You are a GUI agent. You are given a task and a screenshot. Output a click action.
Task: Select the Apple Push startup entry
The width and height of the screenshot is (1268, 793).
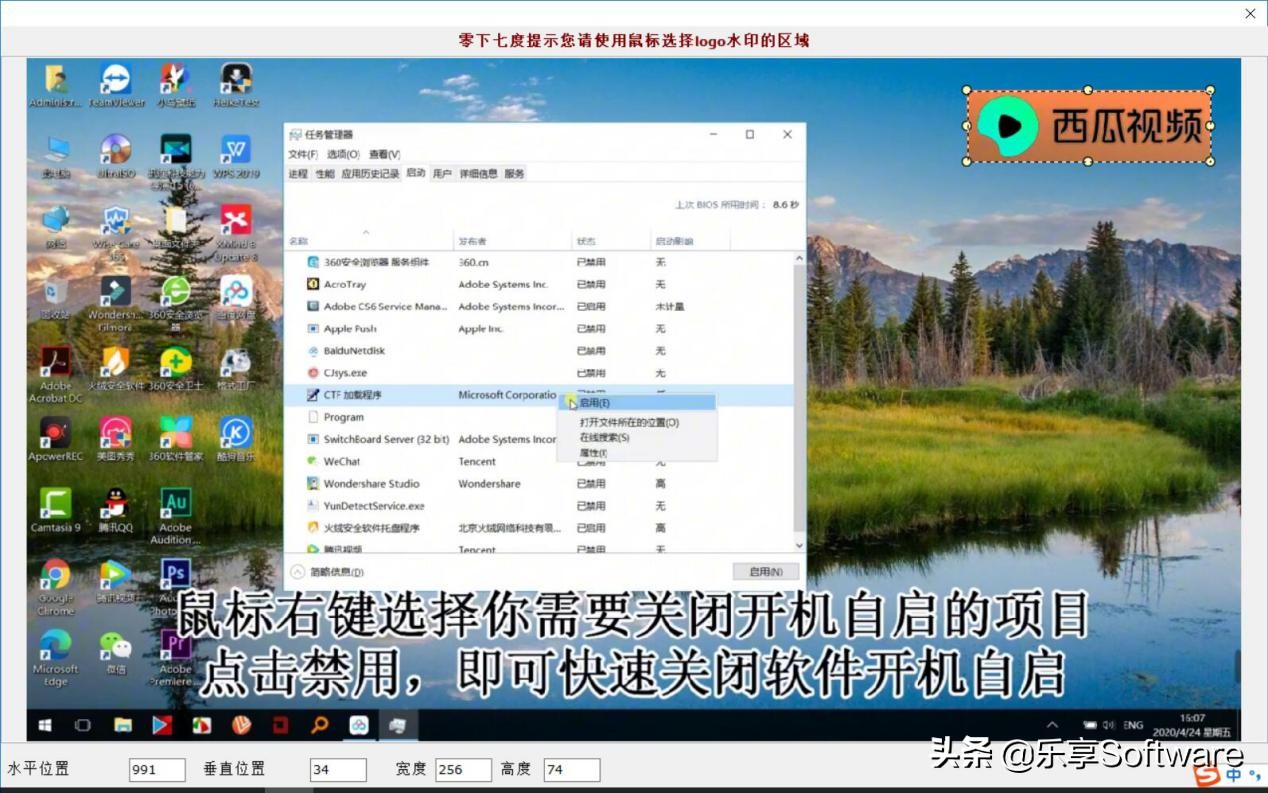tap(539, 328)
